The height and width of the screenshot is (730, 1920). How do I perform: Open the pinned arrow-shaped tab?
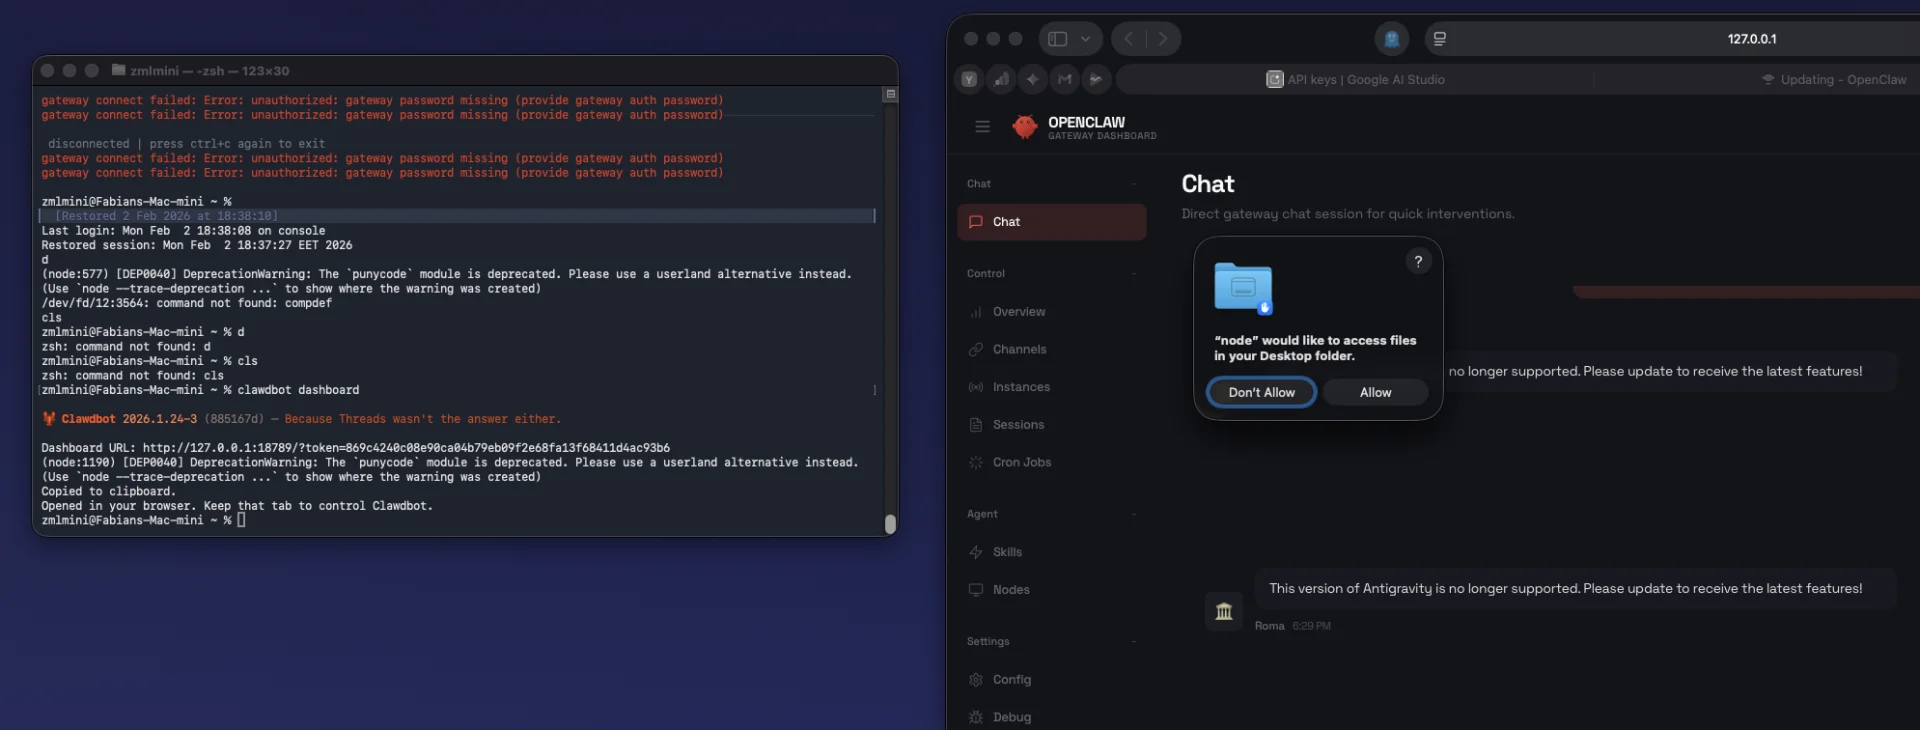coord(1096,79)
